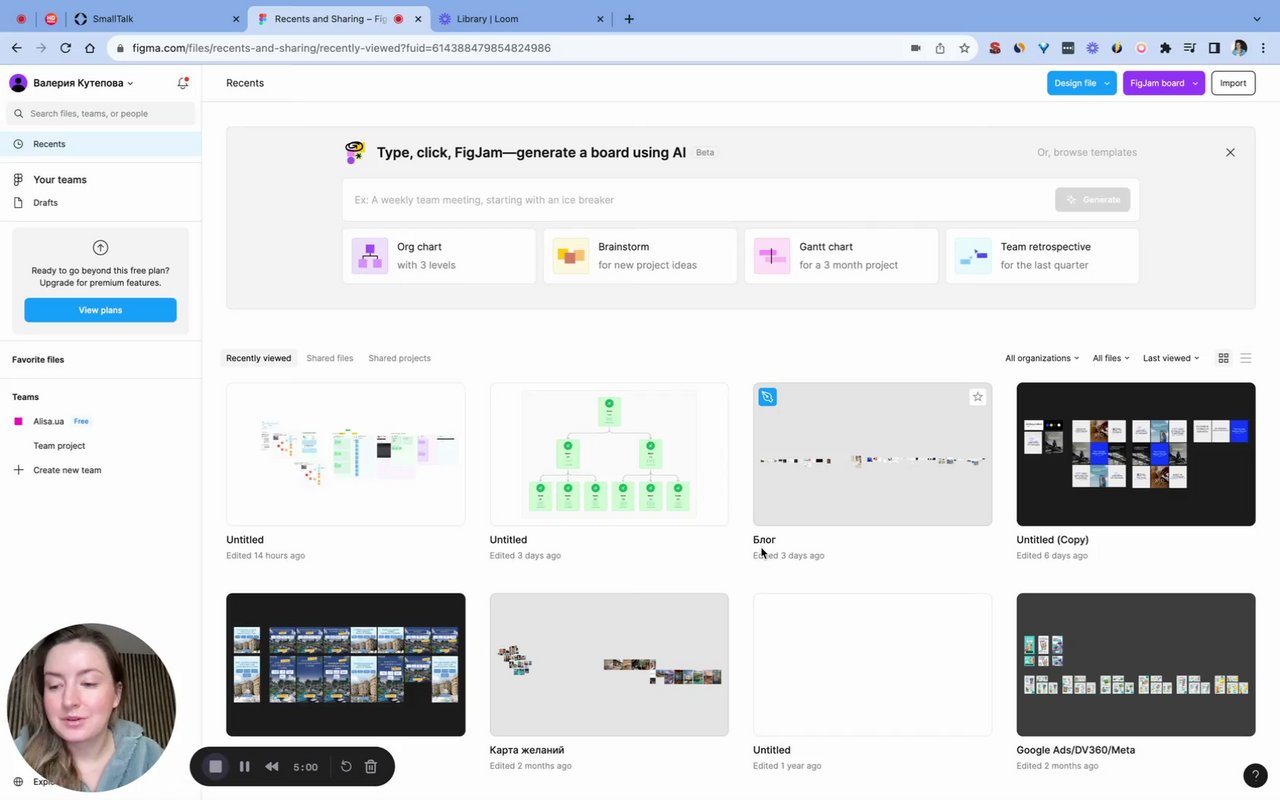Select the Recents clock icon

point(18,144)
